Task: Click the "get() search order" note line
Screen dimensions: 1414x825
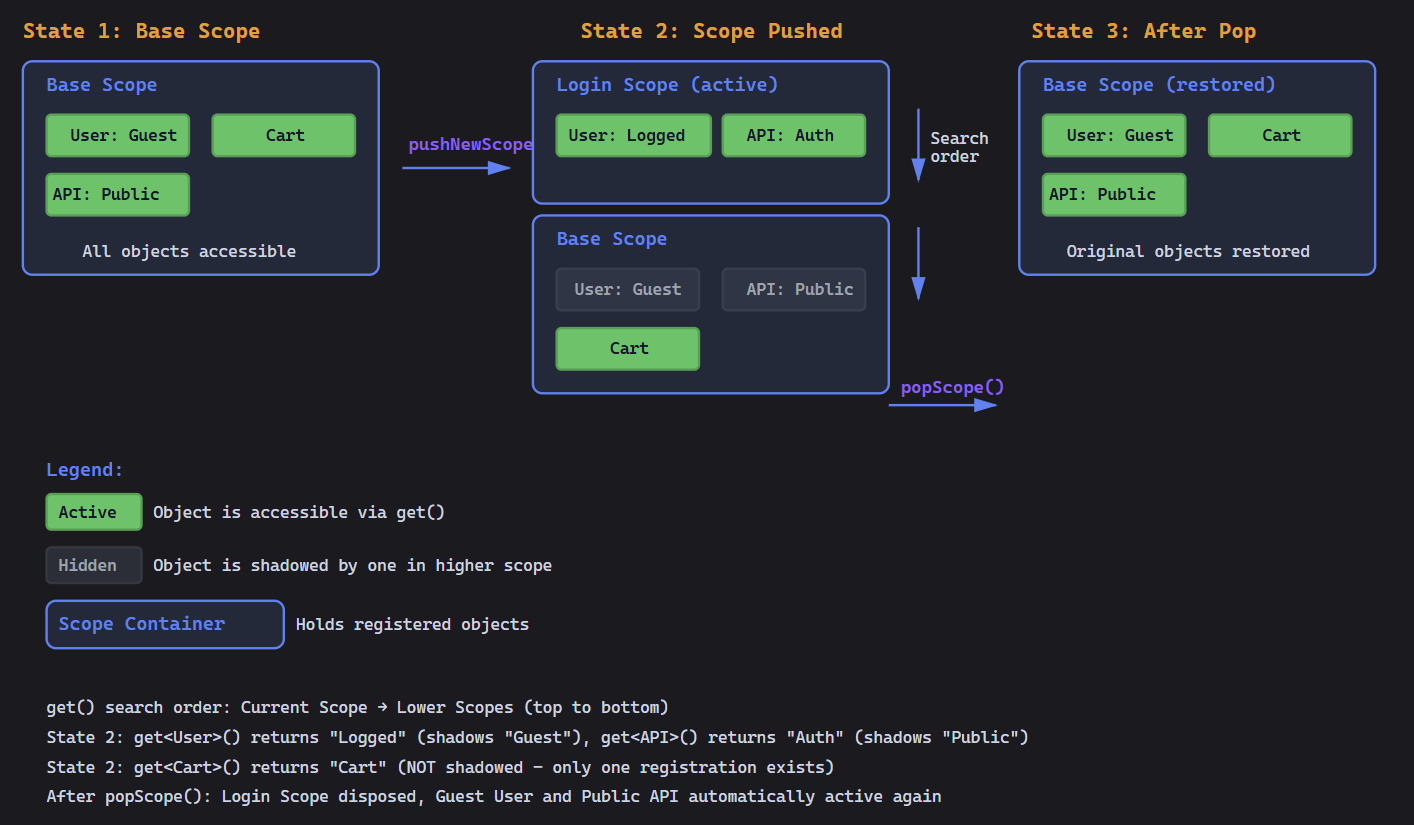Action: coord(357,707)
